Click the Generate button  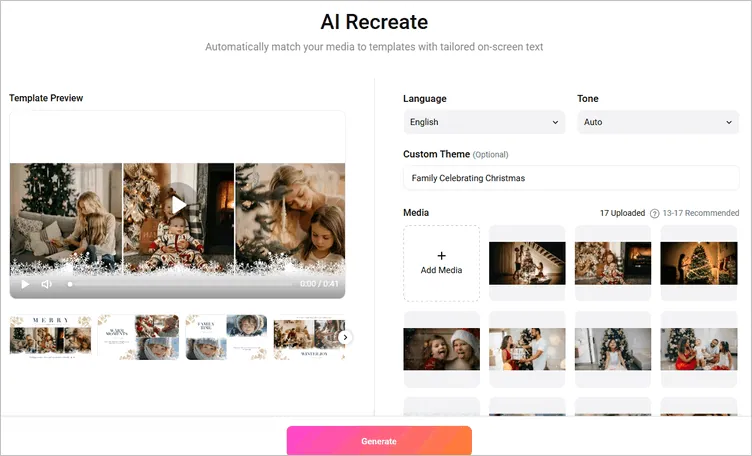pos(379,441)
